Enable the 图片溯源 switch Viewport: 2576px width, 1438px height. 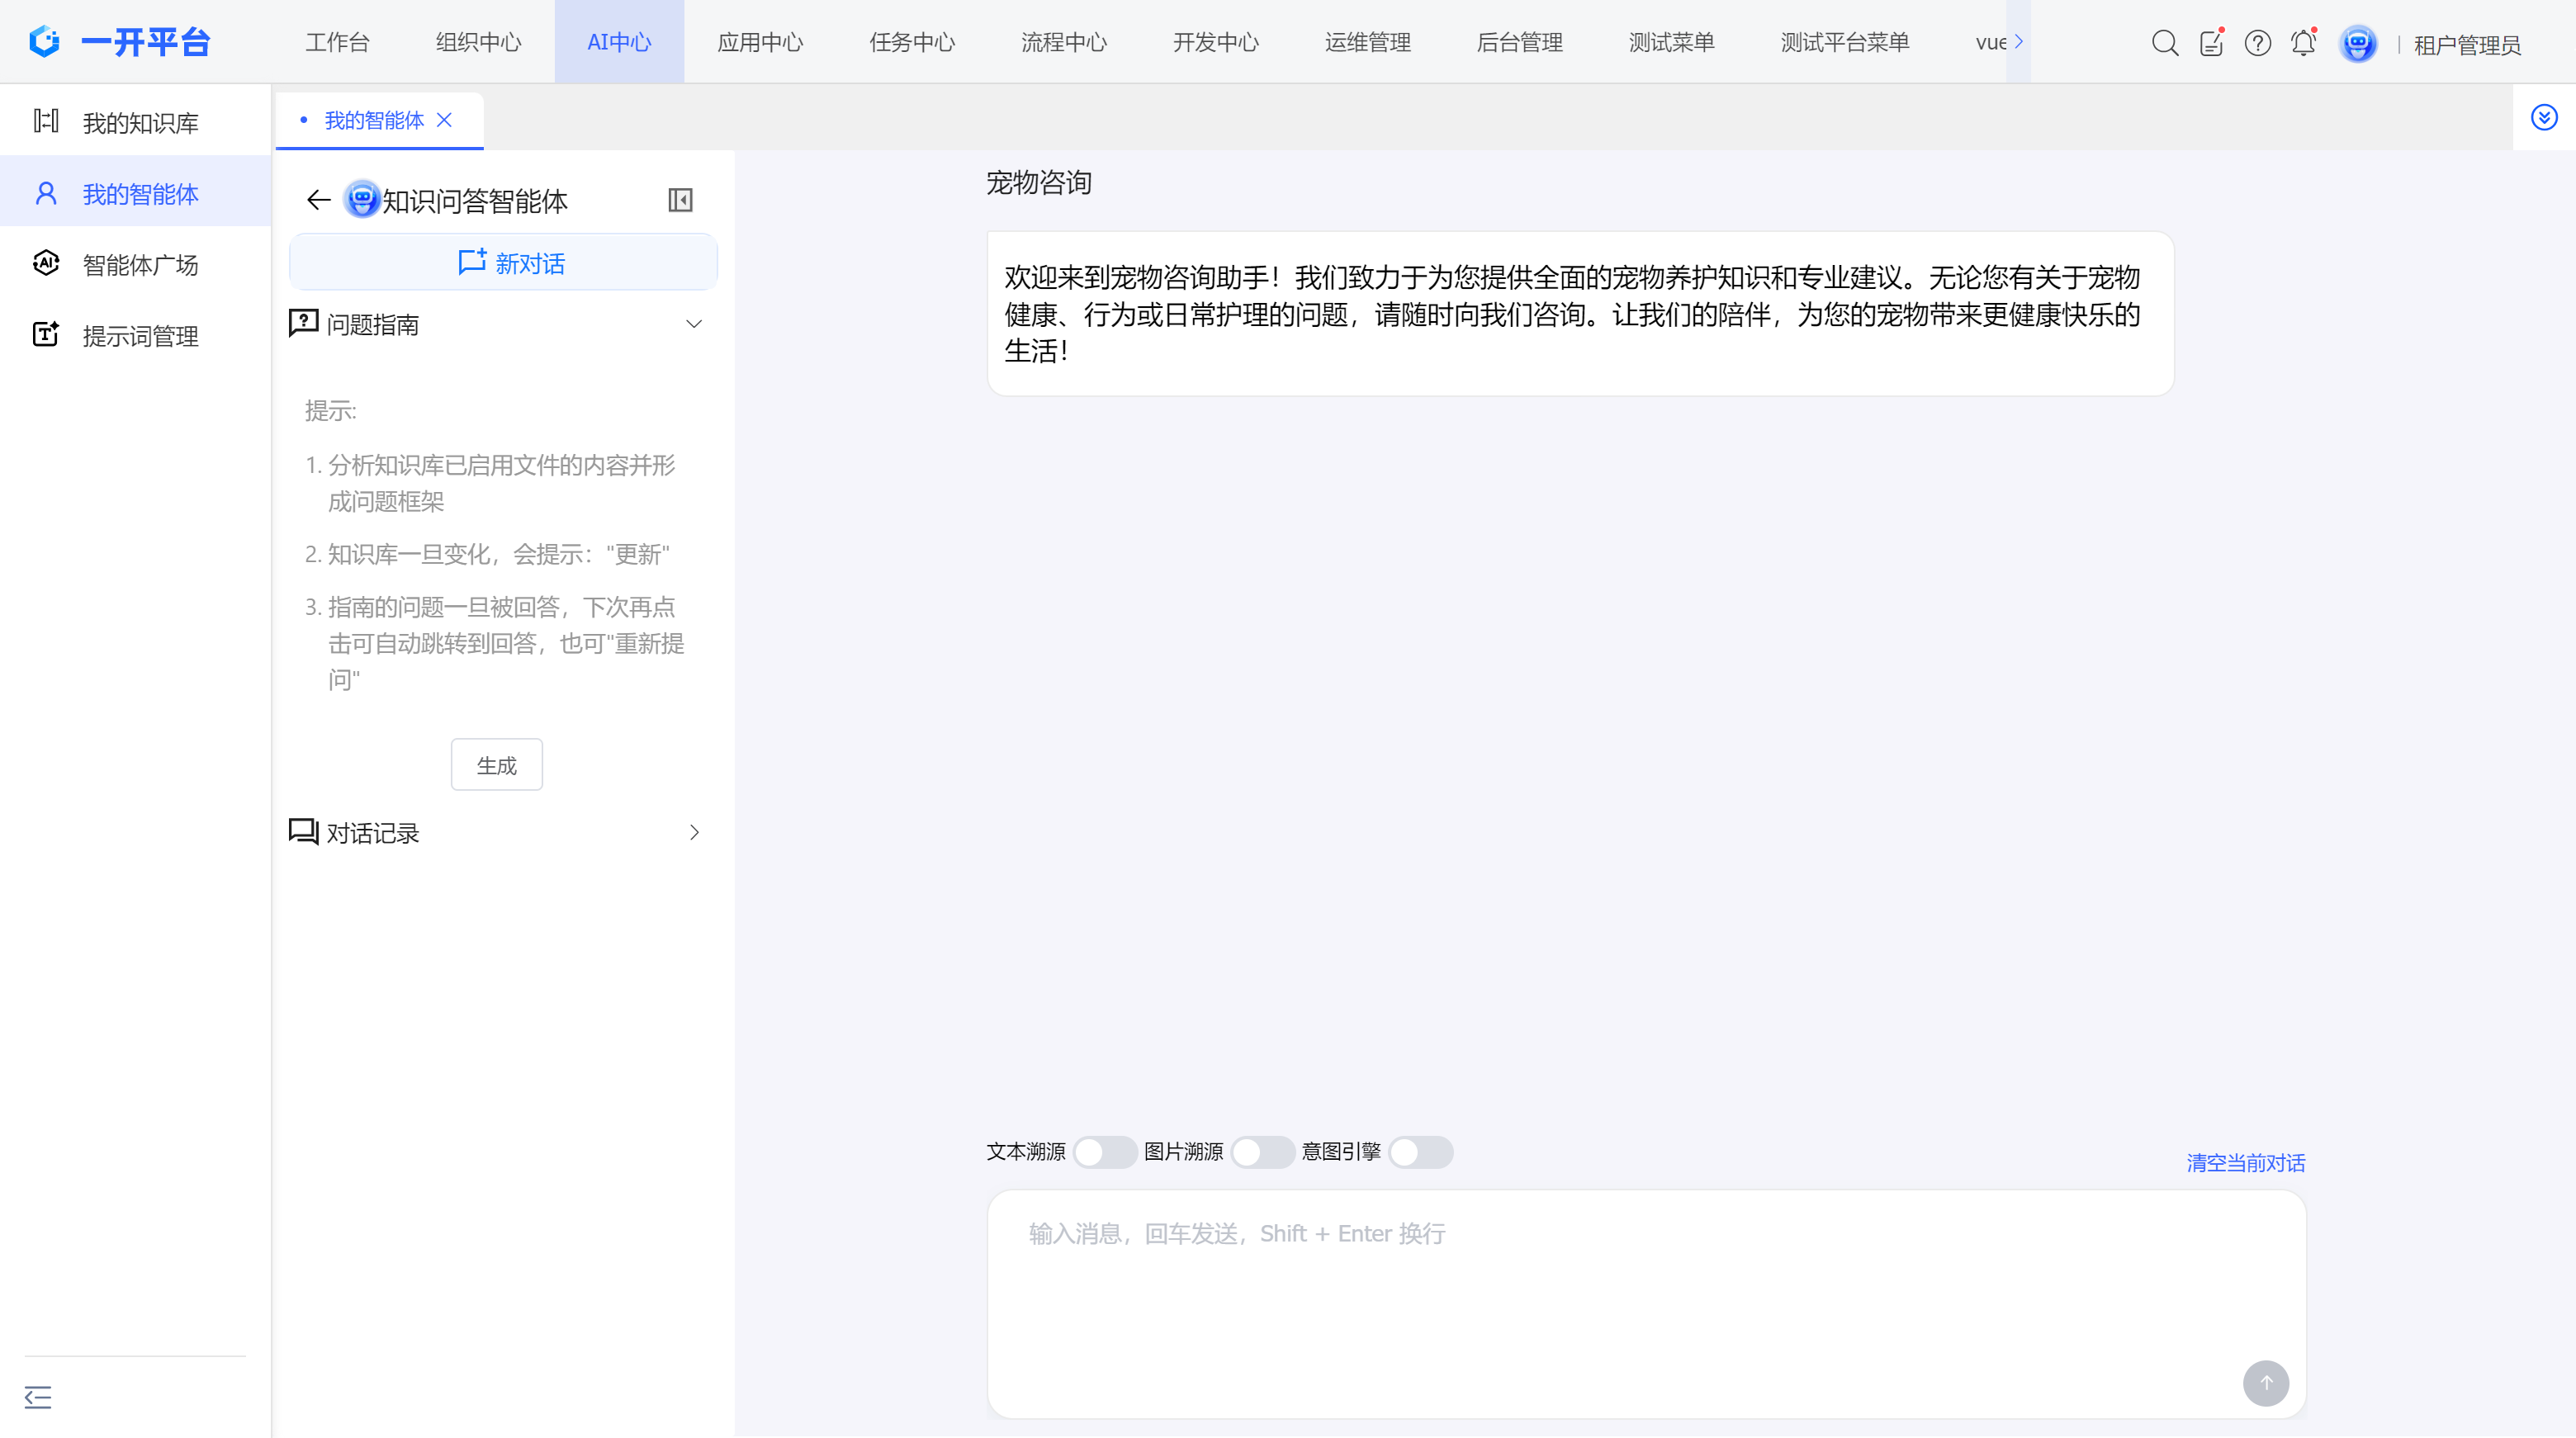pyautogui.click(x=1262, y=1152)
